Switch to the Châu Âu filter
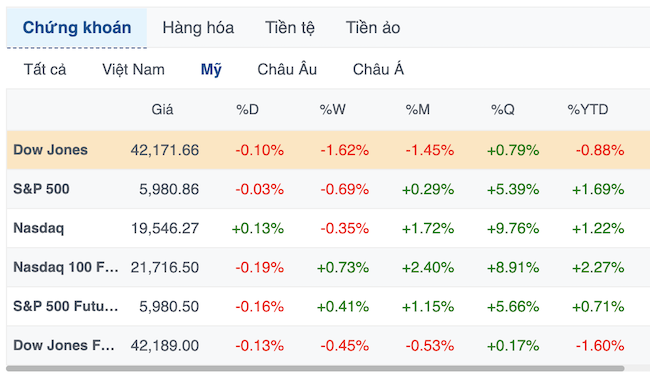This screenshot has width=650, height=378. pyautogui.click(x=287, y=69)
